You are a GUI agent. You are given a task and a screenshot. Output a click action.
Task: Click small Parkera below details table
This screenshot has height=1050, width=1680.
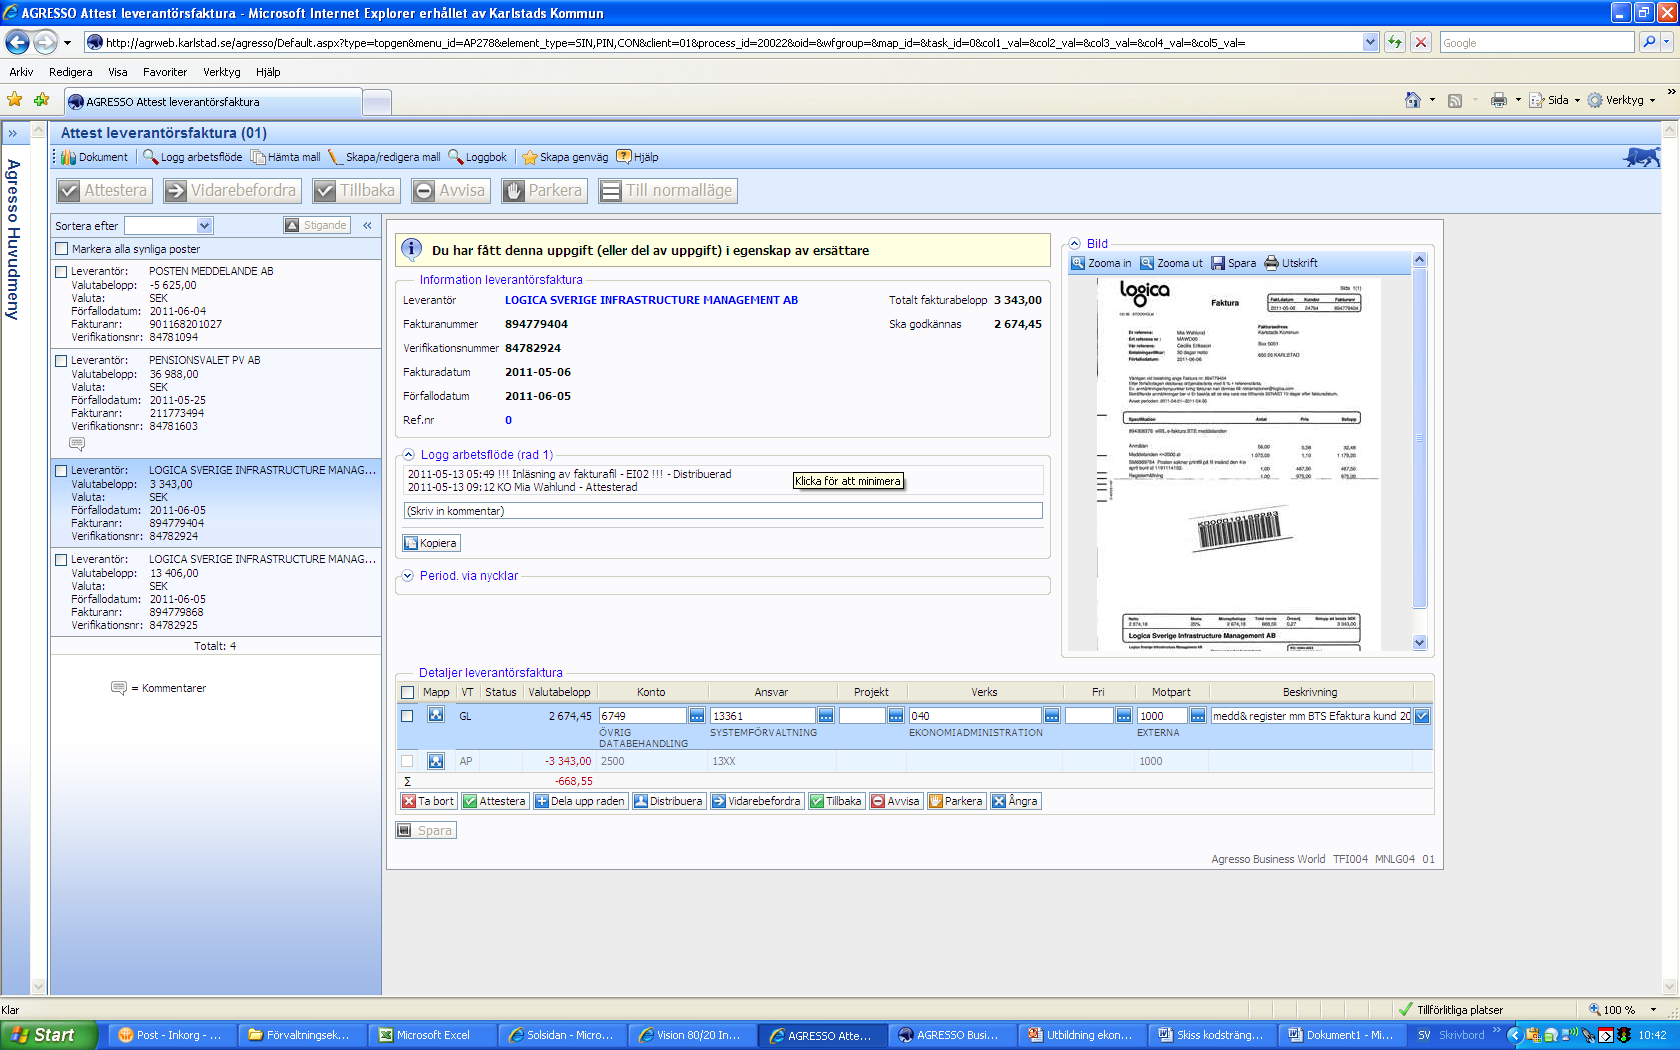[956, 801]
